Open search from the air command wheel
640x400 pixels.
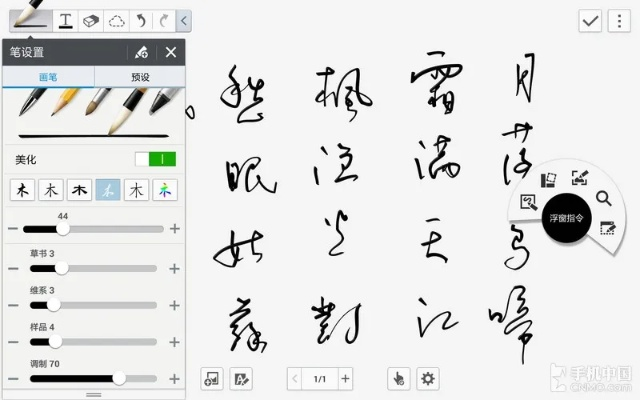pyautogui.click(x=604, y=199)
